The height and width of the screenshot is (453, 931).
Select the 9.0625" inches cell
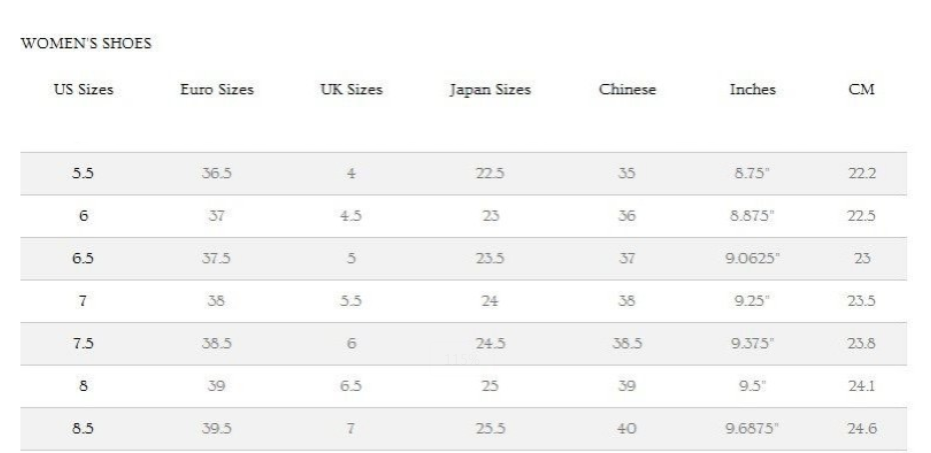pos(752,259)
